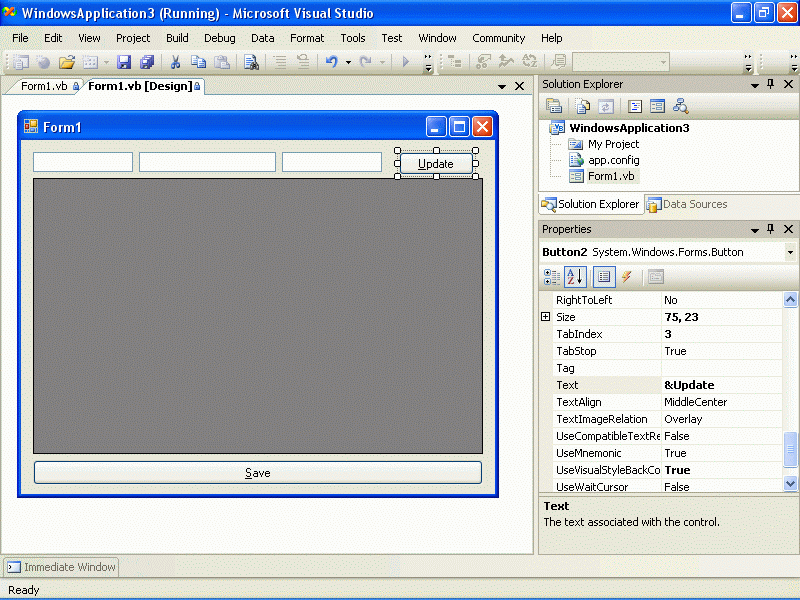Click the middle text box on Form1

(208, 162)
